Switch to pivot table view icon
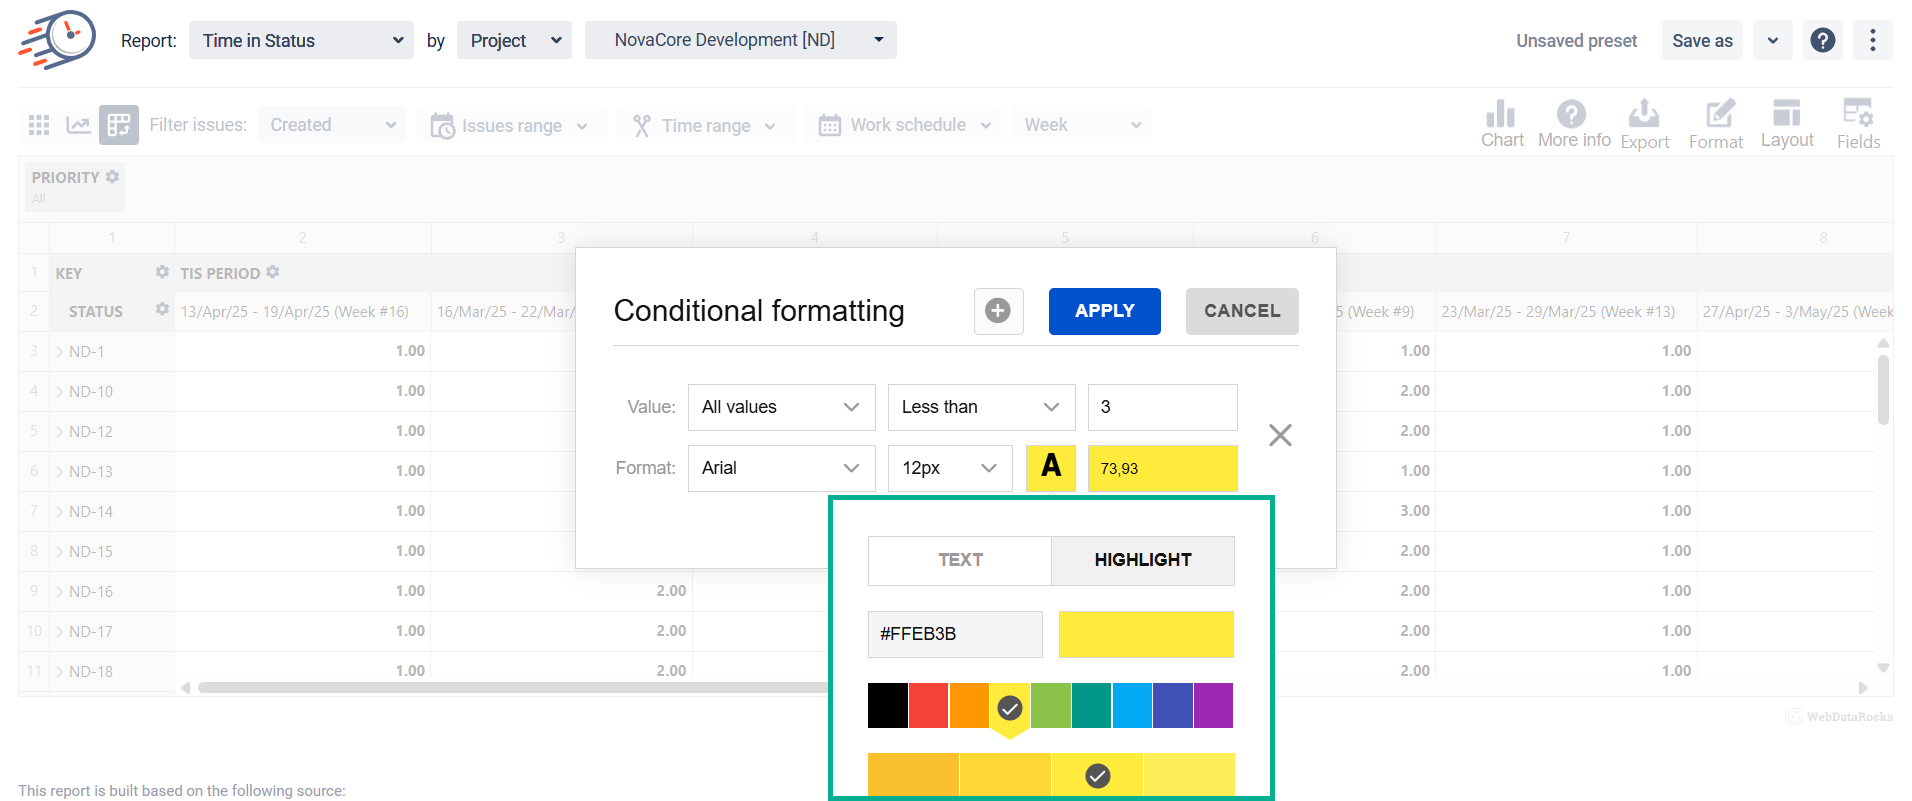Viewport: 1912px width, 801px height. click(x=119, y=125)
